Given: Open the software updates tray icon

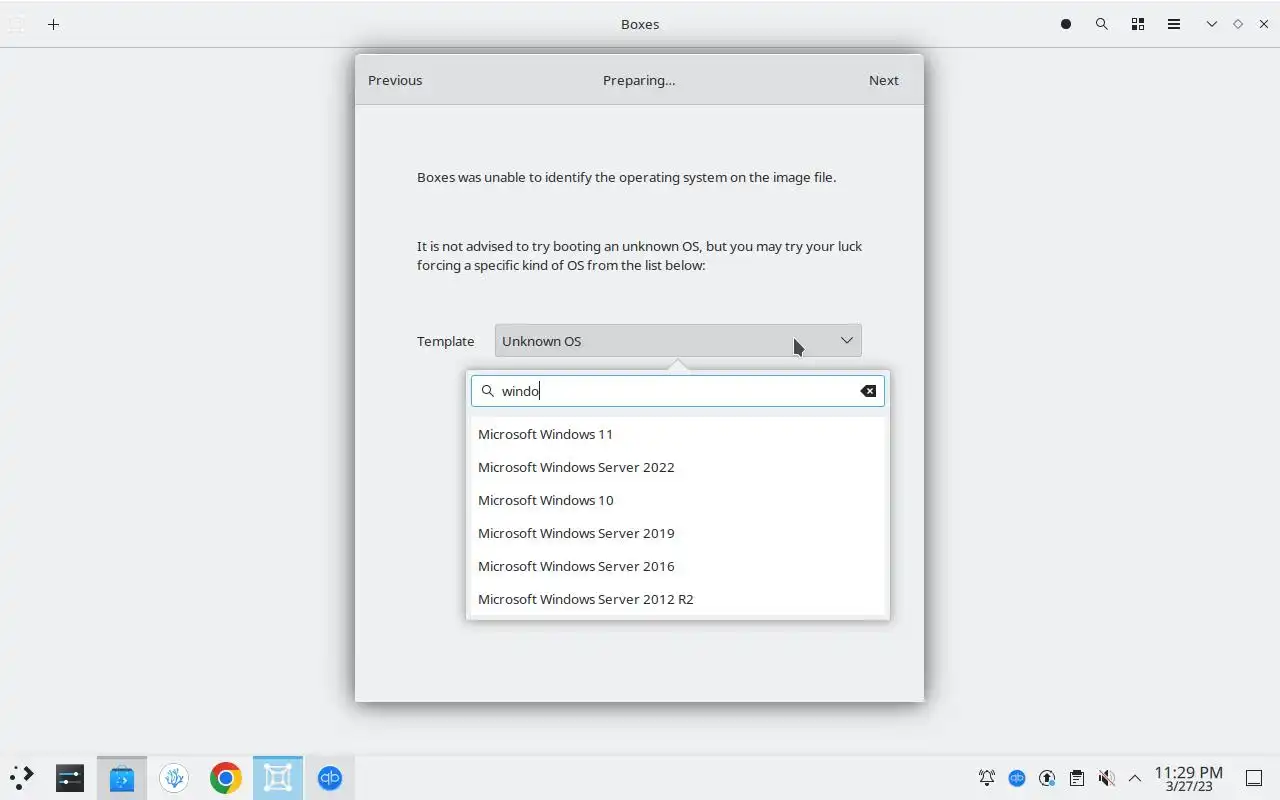Looking at the screenshot, I should coord(1047,778).
